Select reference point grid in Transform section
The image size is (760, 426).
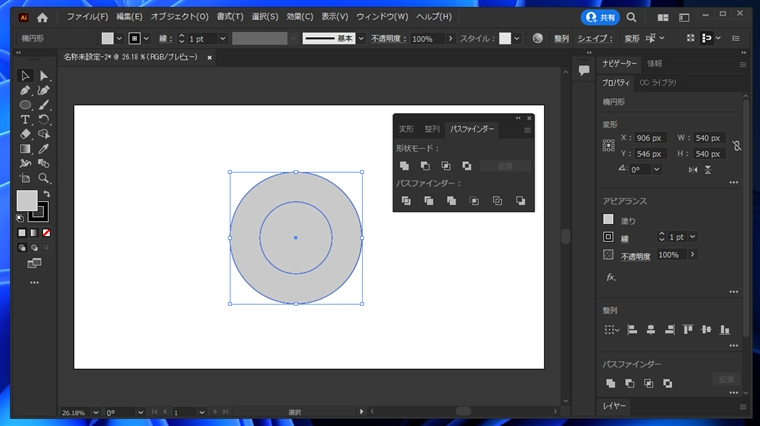tap(609, 145)
